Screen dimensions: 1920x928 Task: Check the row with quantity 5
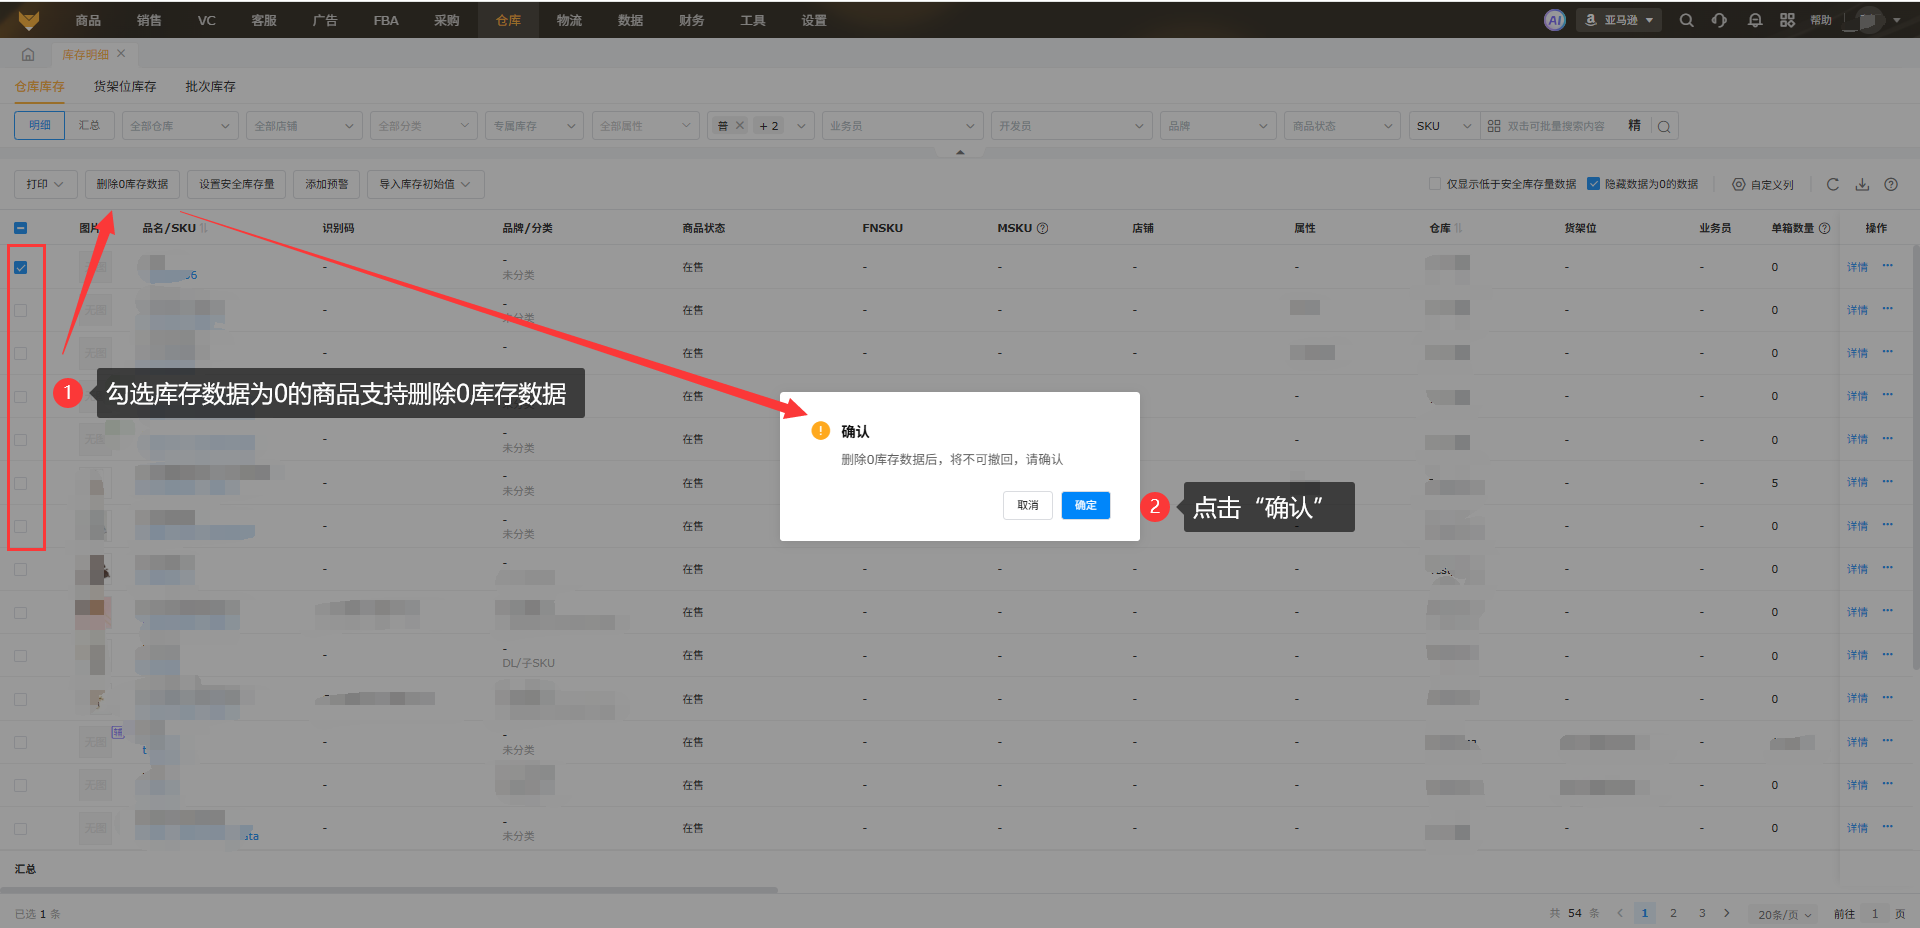(21, 483)
